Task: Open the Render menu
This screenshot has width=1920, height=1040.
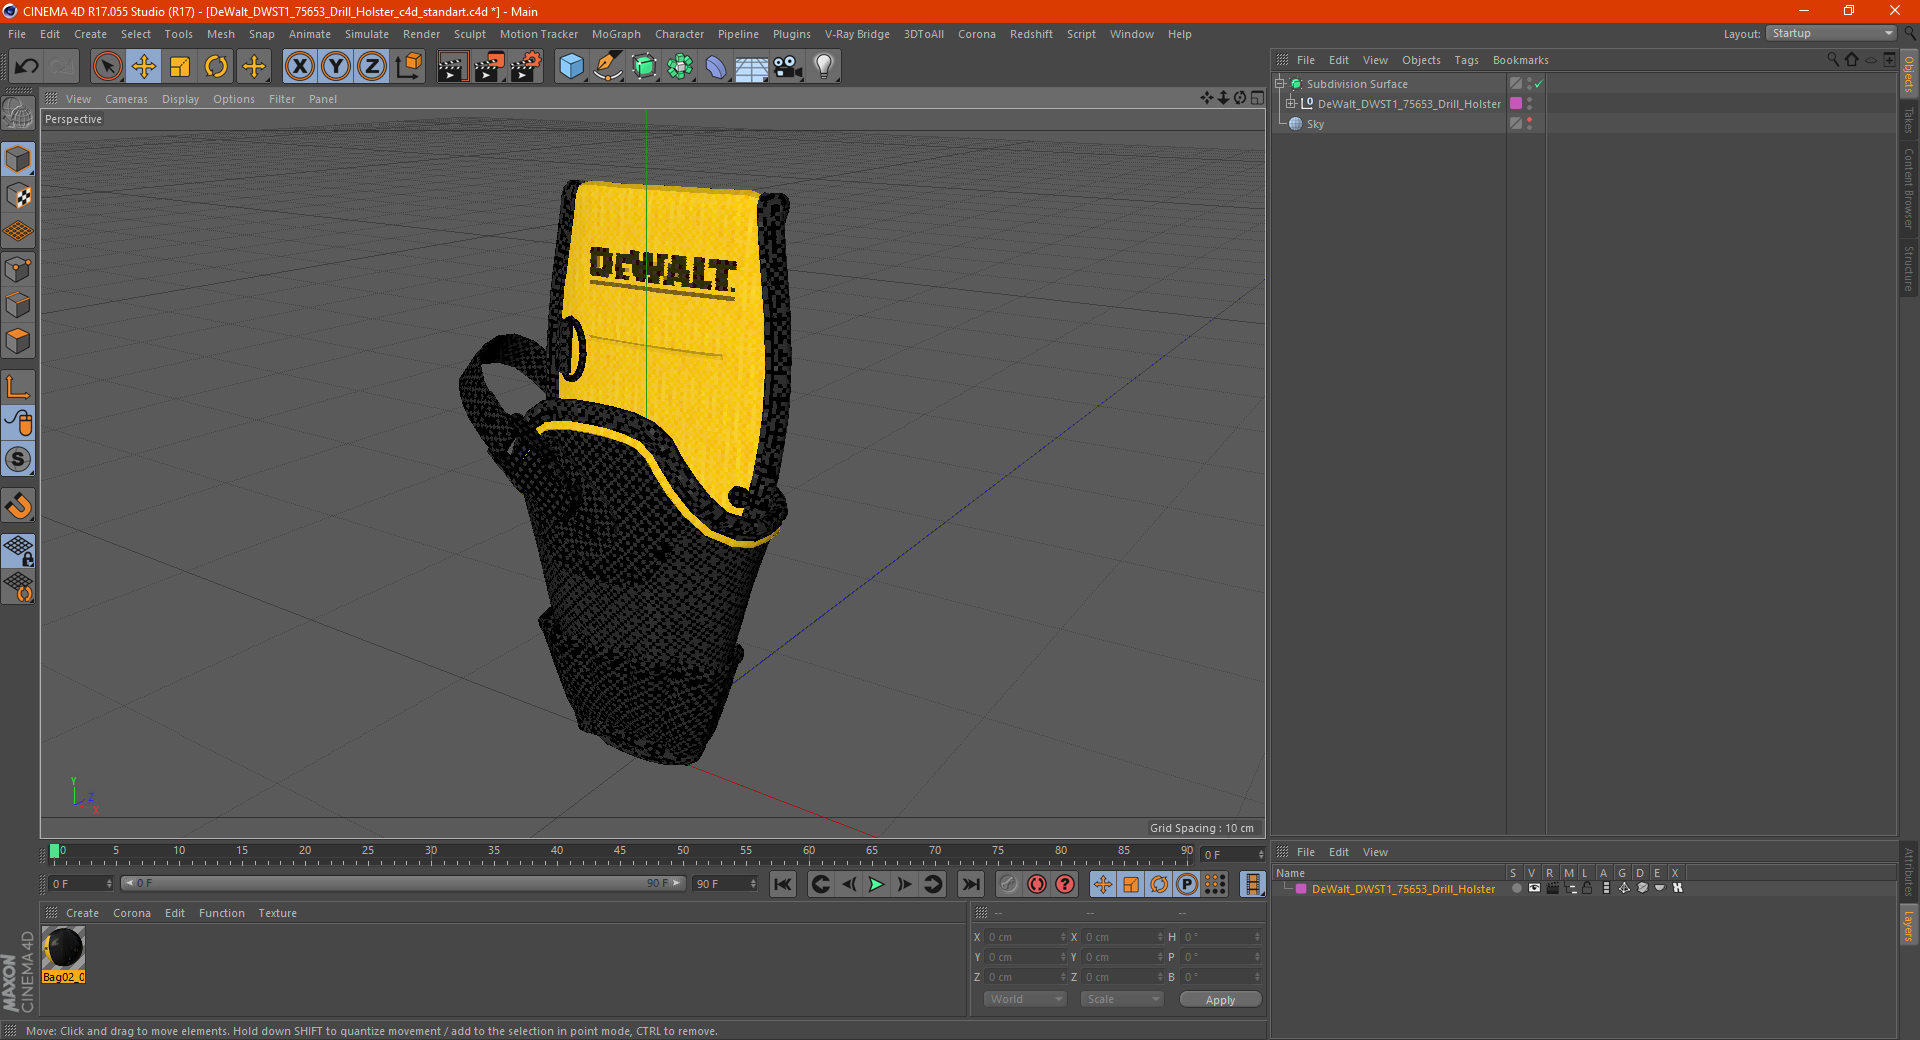Action: (421, 34)
